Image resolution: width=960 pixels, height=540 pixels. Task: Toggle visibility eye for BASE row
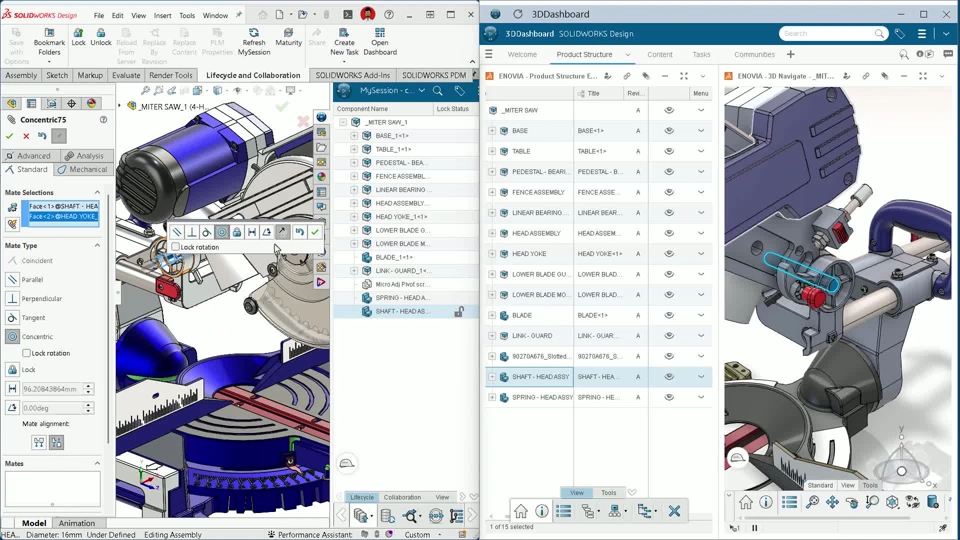pos(669,130)
